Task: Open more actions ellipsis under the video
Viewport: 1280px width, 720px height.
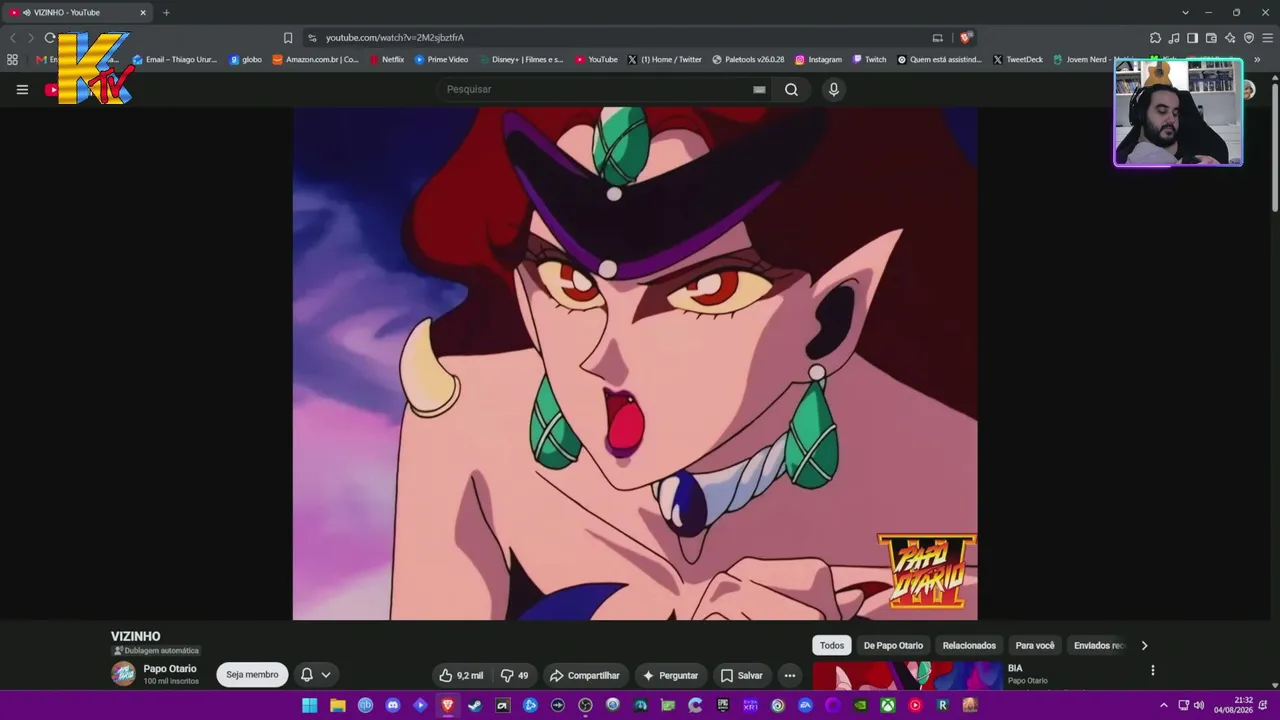Action: [789, 675]
